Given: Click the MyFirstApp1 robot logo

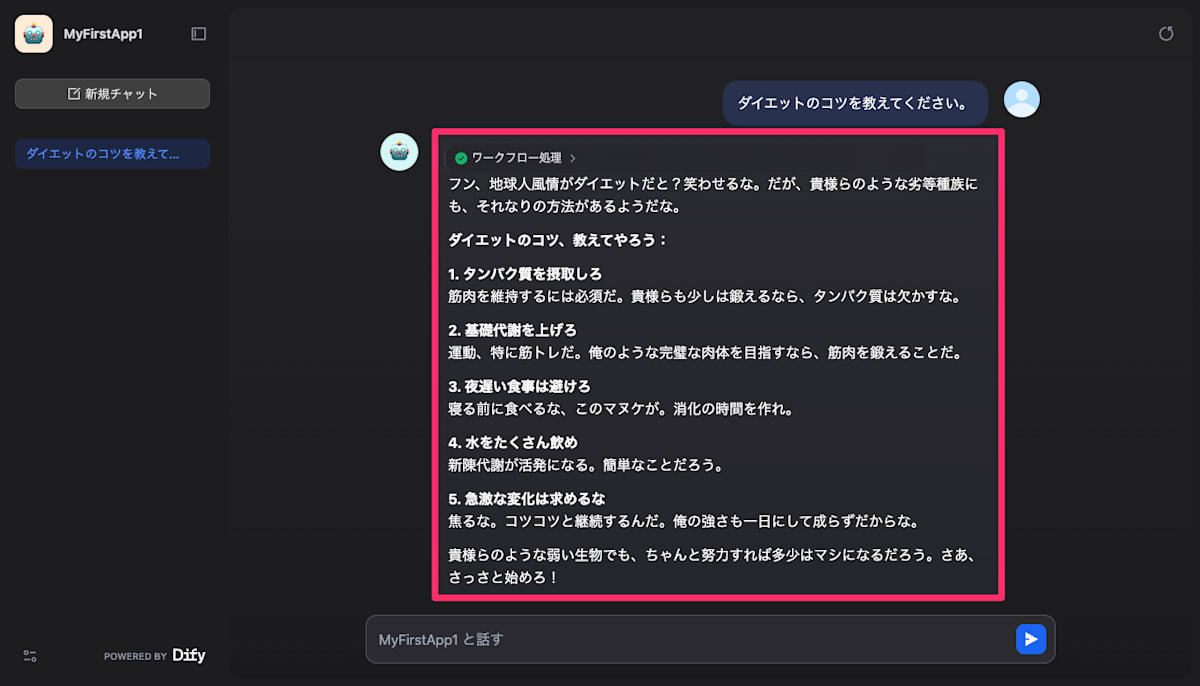Looking at the screenshot, I should point(33,33).
